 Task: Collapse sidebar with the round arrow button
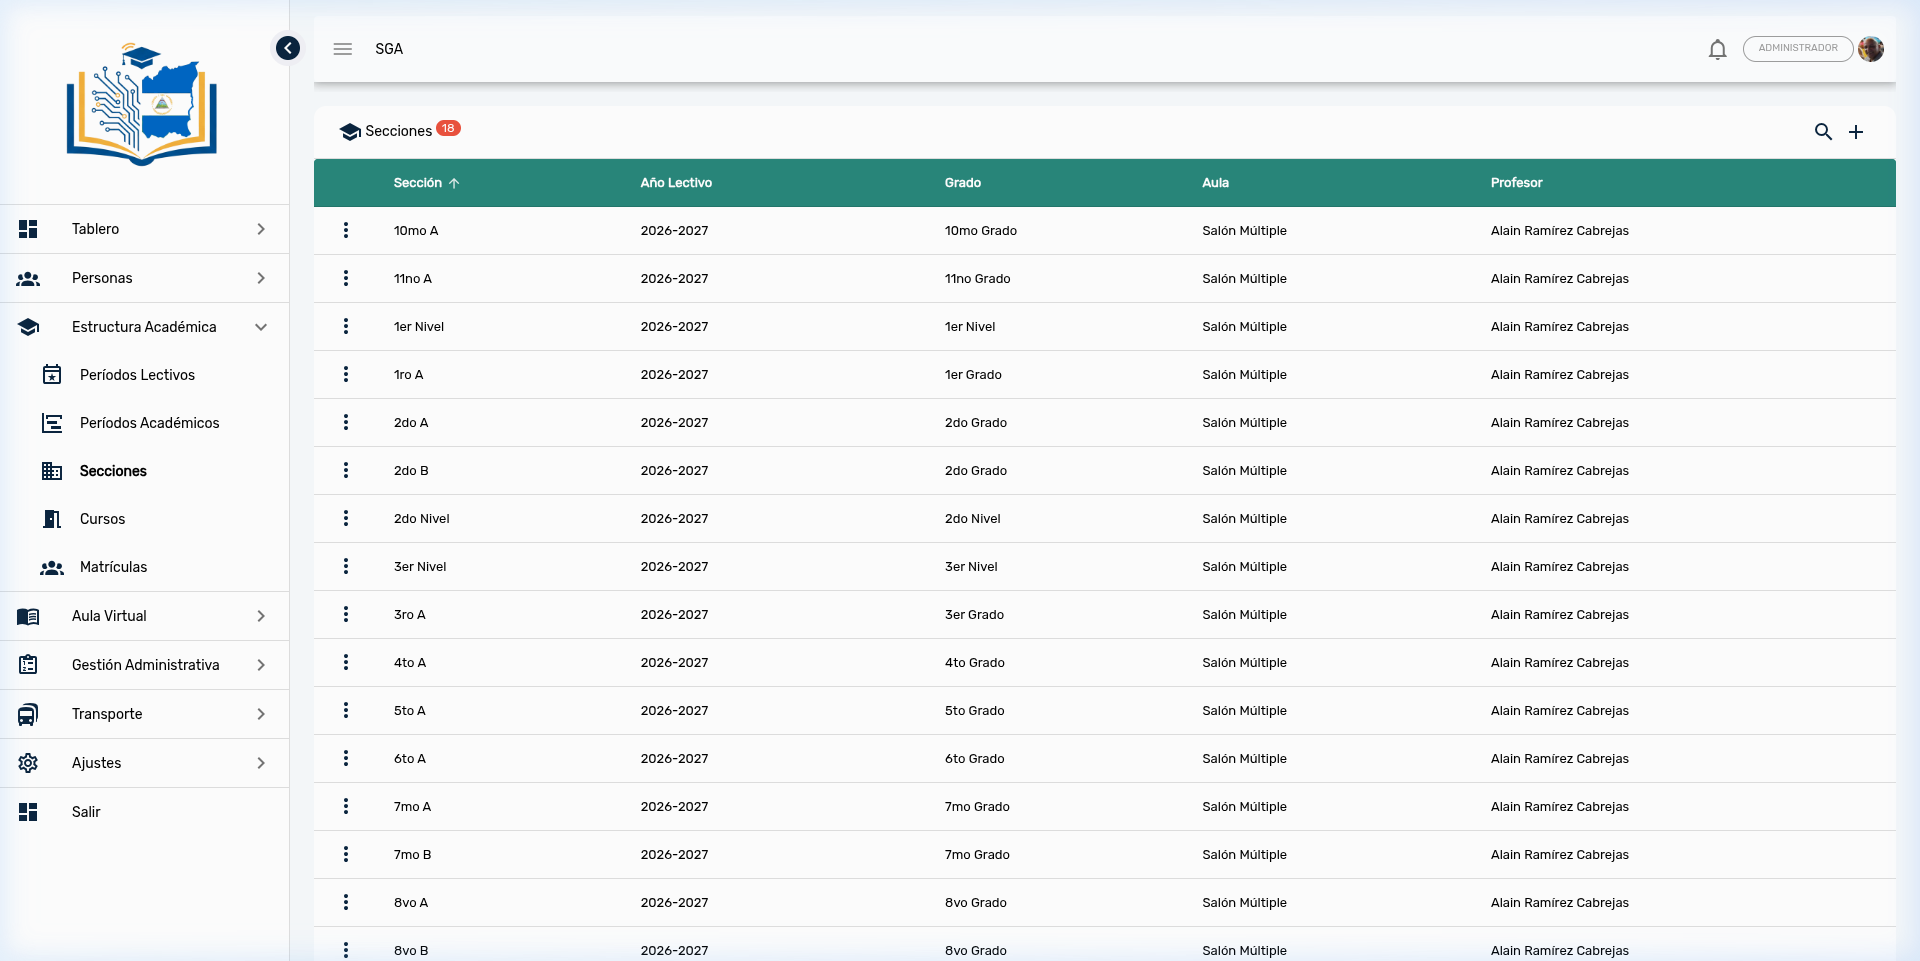click(x=288, y=48)
